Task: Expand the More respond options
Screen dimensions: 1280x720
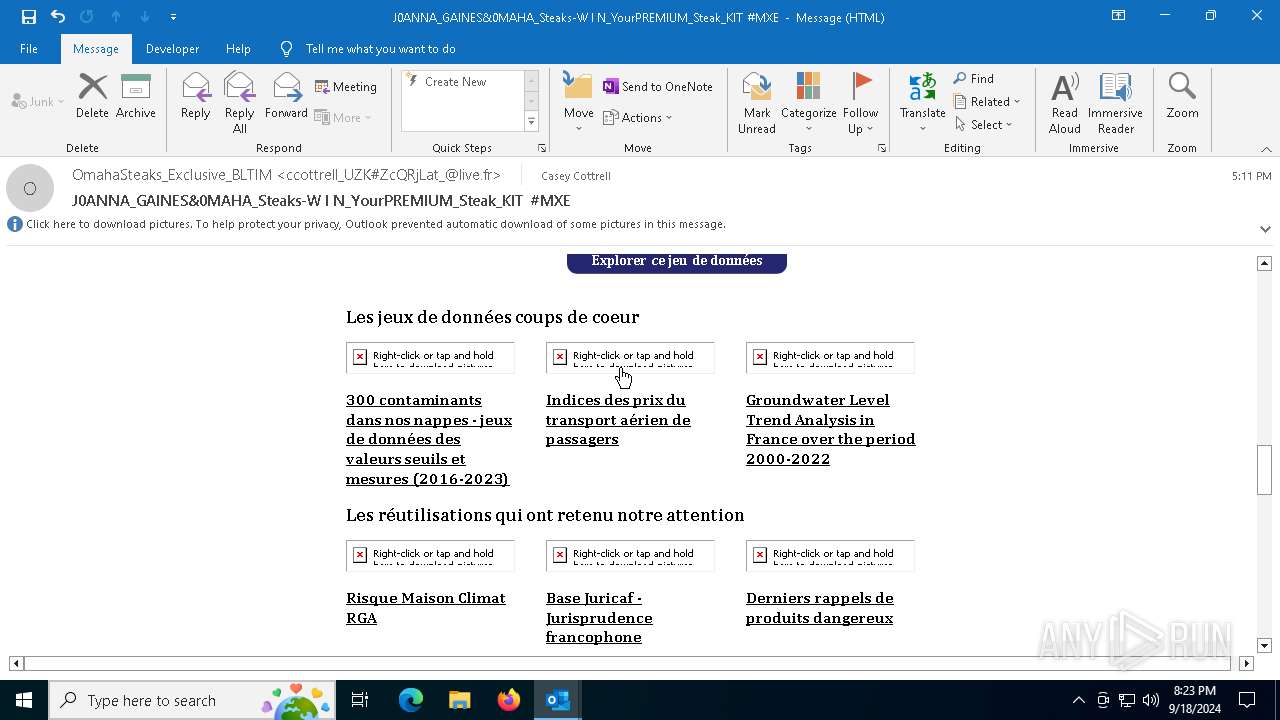Action: pyautogui.click(x=344, y=118)
